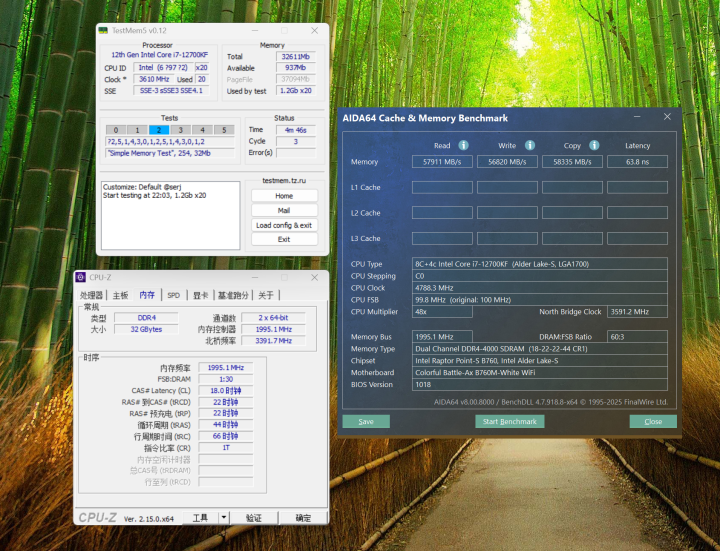Select the 主板 tab in CPU-Z

[120, 295]
